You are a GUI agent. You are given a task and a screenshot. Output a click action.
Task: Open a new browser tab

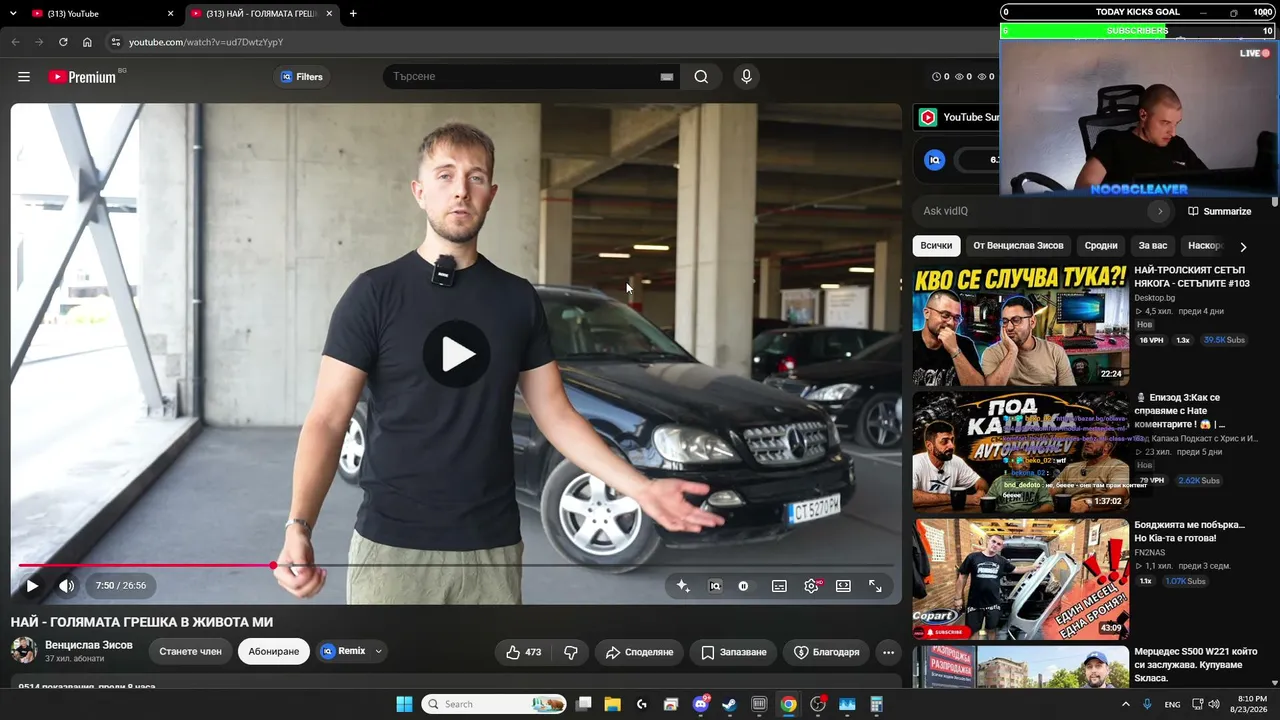point(353,14)
